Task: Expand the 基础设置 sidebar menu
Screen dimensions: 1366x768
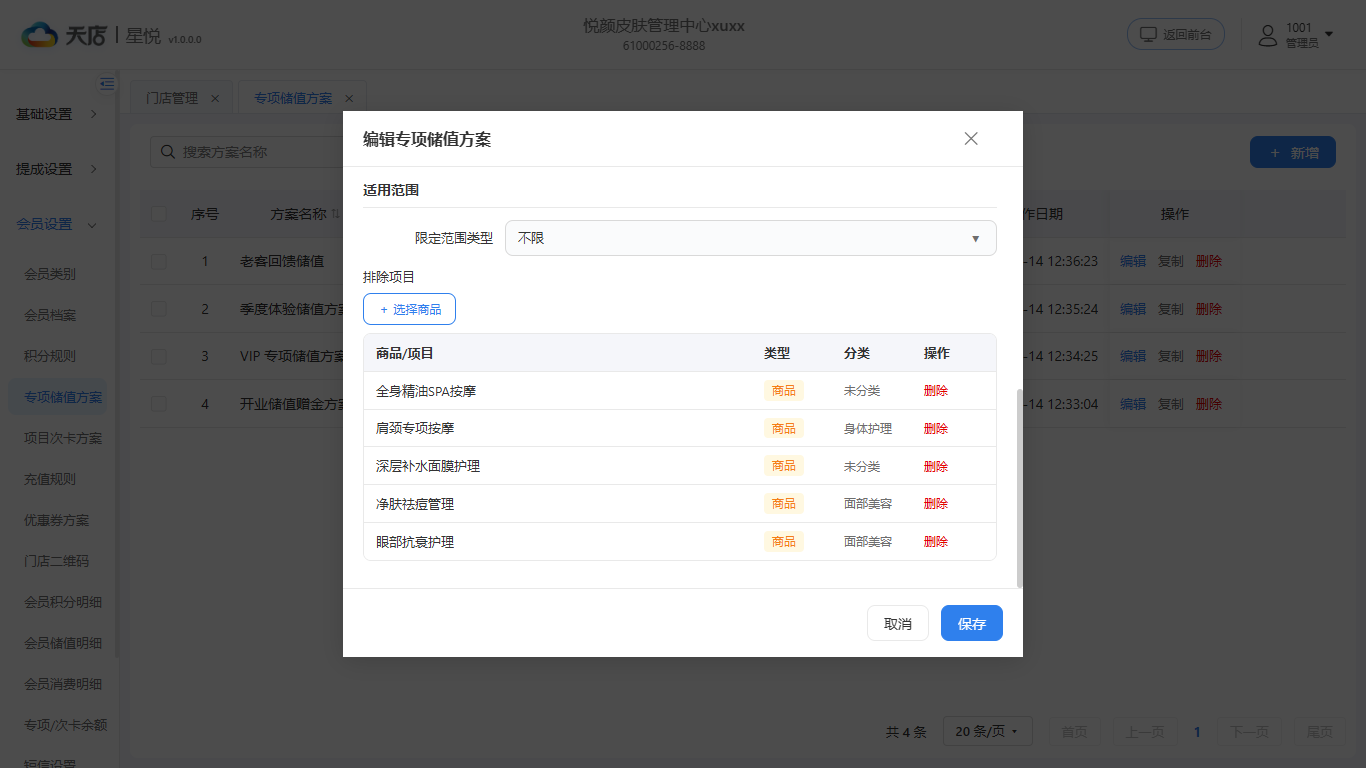Action: tap(58, 114)
